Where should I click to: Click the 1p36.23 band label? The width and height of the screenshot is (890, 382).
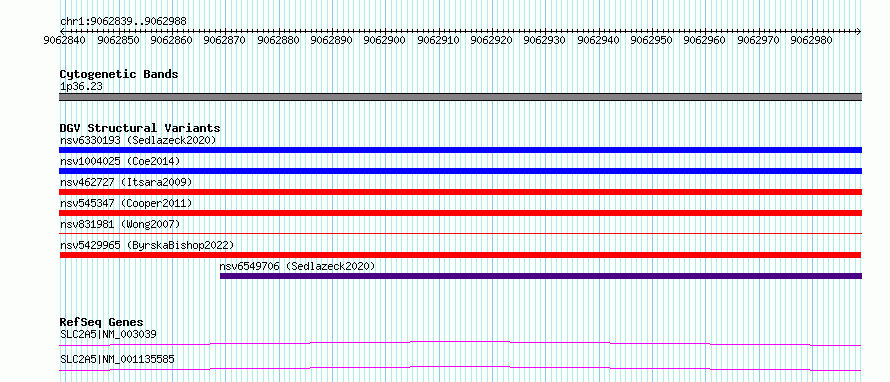click(x=81, y=87)
